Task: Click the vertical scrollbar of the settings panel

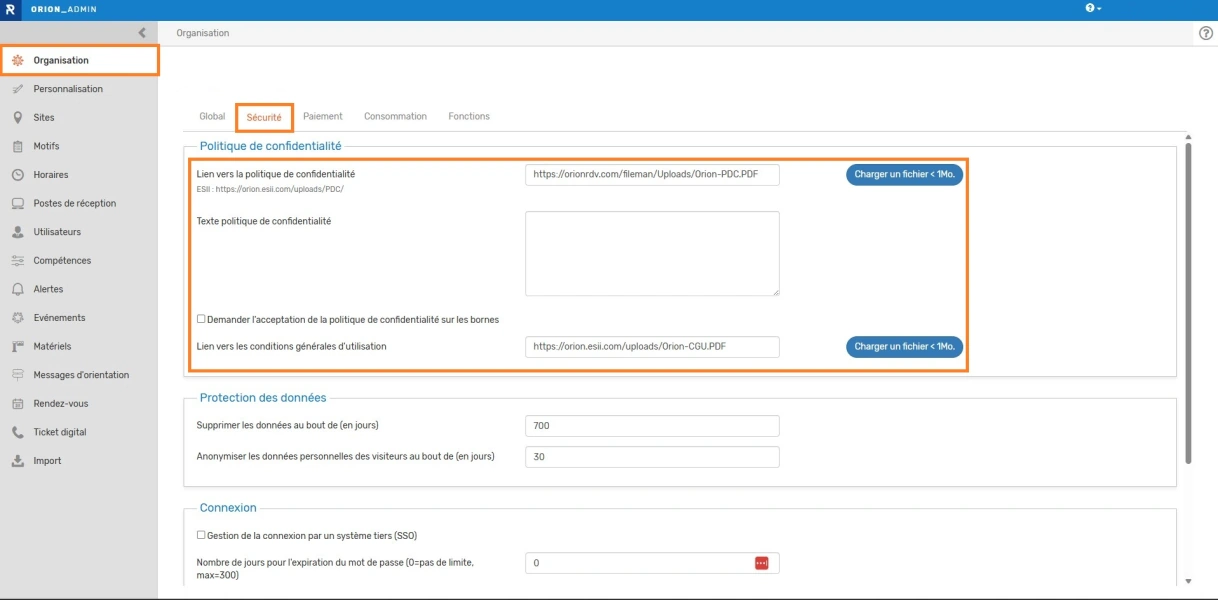Action: tap(1188, 300)
